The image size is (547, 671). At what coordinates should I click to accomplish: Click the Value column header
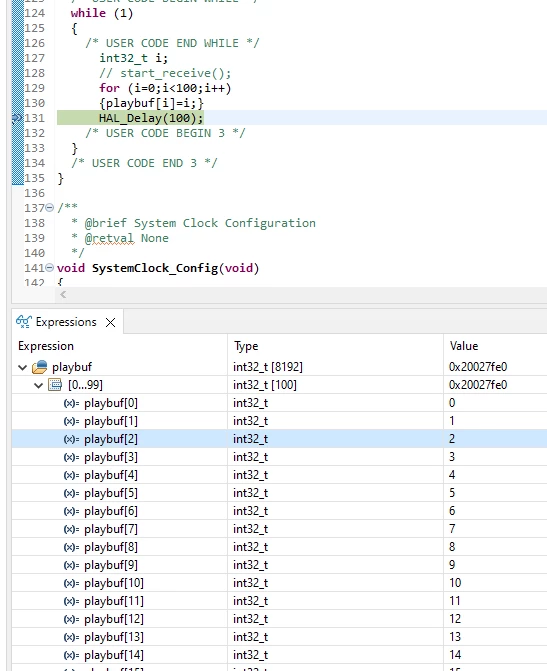(x=464, y=346)
